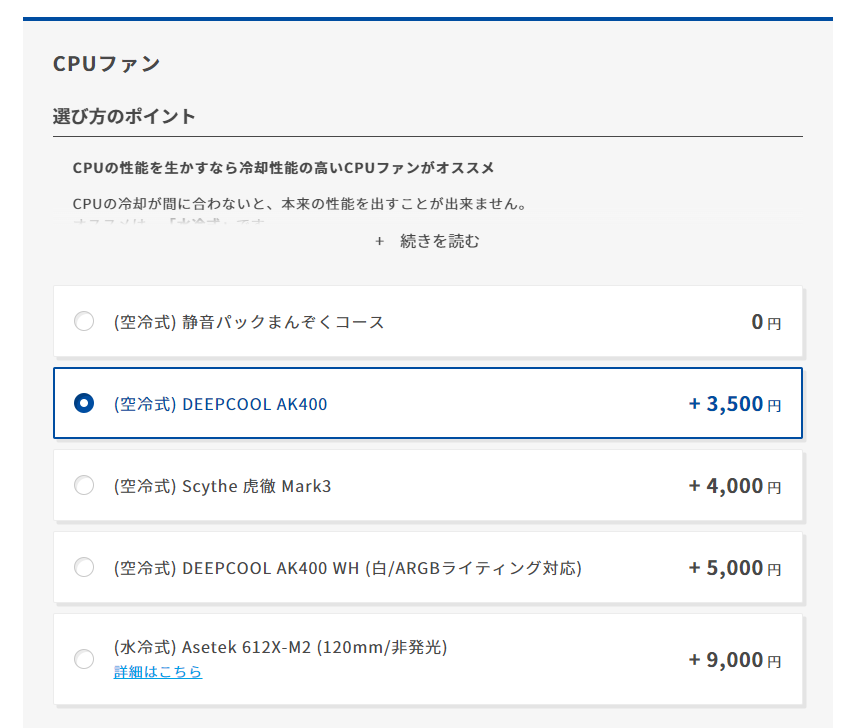Click the + 5,000円 price text
The height and width of the screenshot is (728, 848).
(x=734, y=568)
